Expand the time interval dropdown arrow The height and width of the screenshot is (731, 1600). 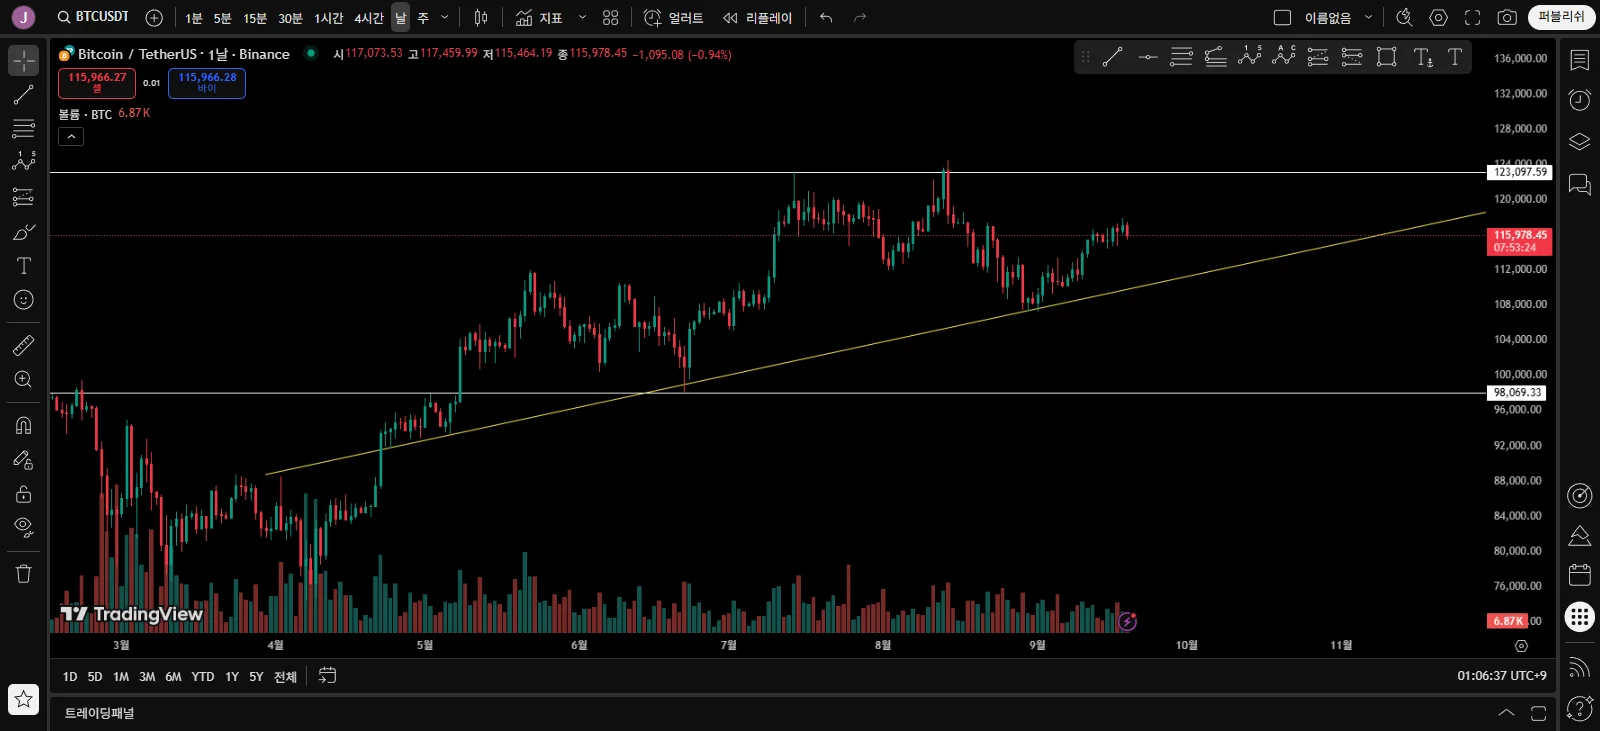[445, 18]
